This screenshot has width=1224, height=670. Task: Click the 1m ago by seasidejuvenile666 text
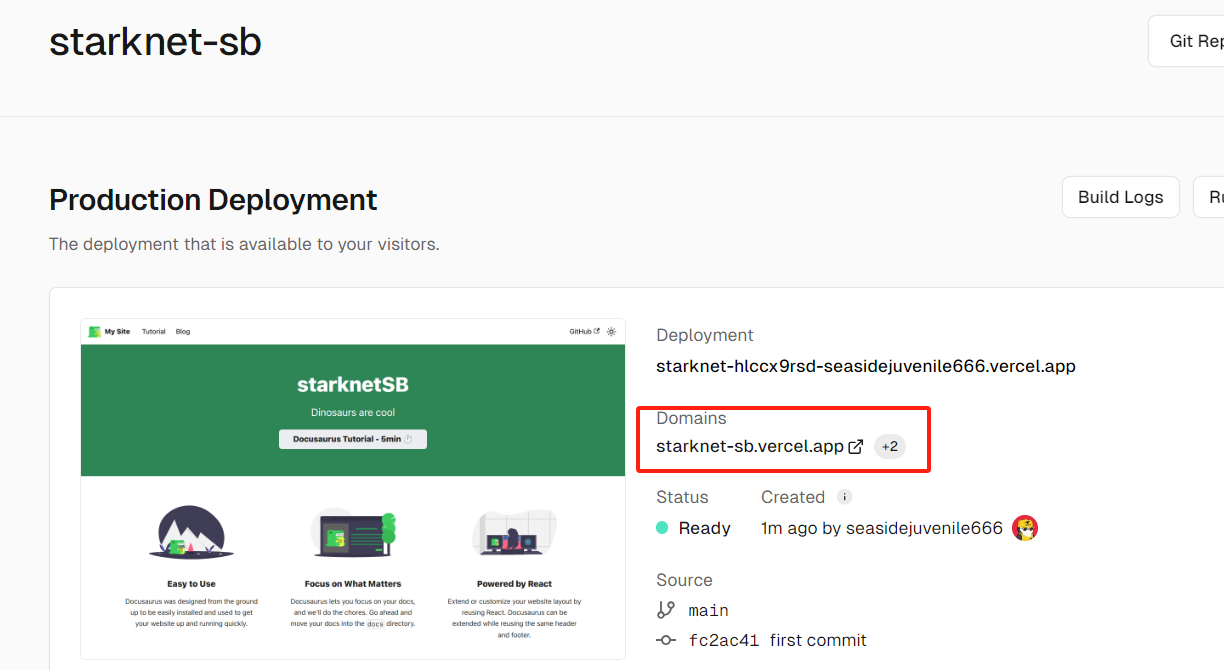click(x=882, y=528)
